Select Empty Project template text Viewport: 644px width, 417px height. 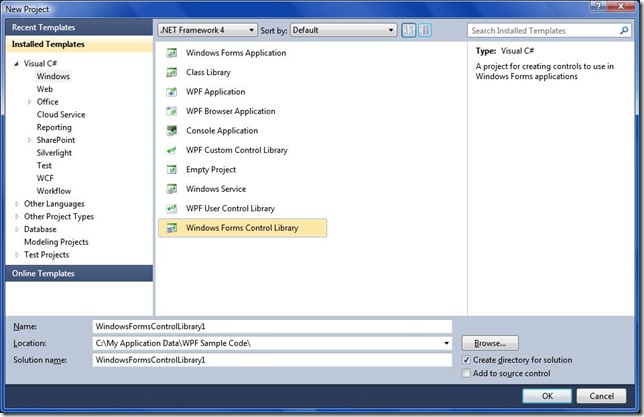(x=211, y=170)
